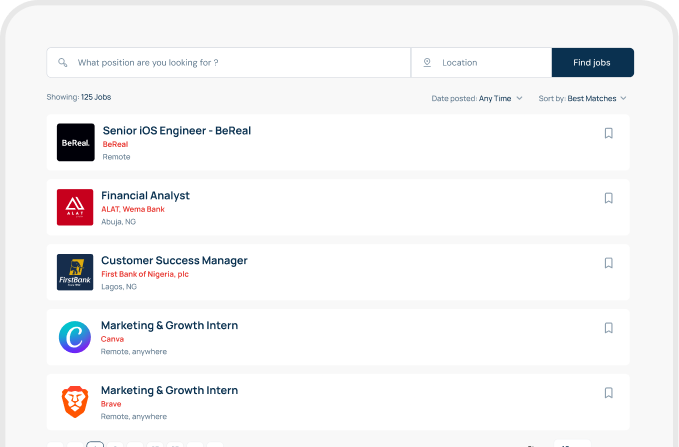The height and width of the screenshot is (447, 679).
Task: Click the search magnifier icon
Action: [x=62, y=63]
